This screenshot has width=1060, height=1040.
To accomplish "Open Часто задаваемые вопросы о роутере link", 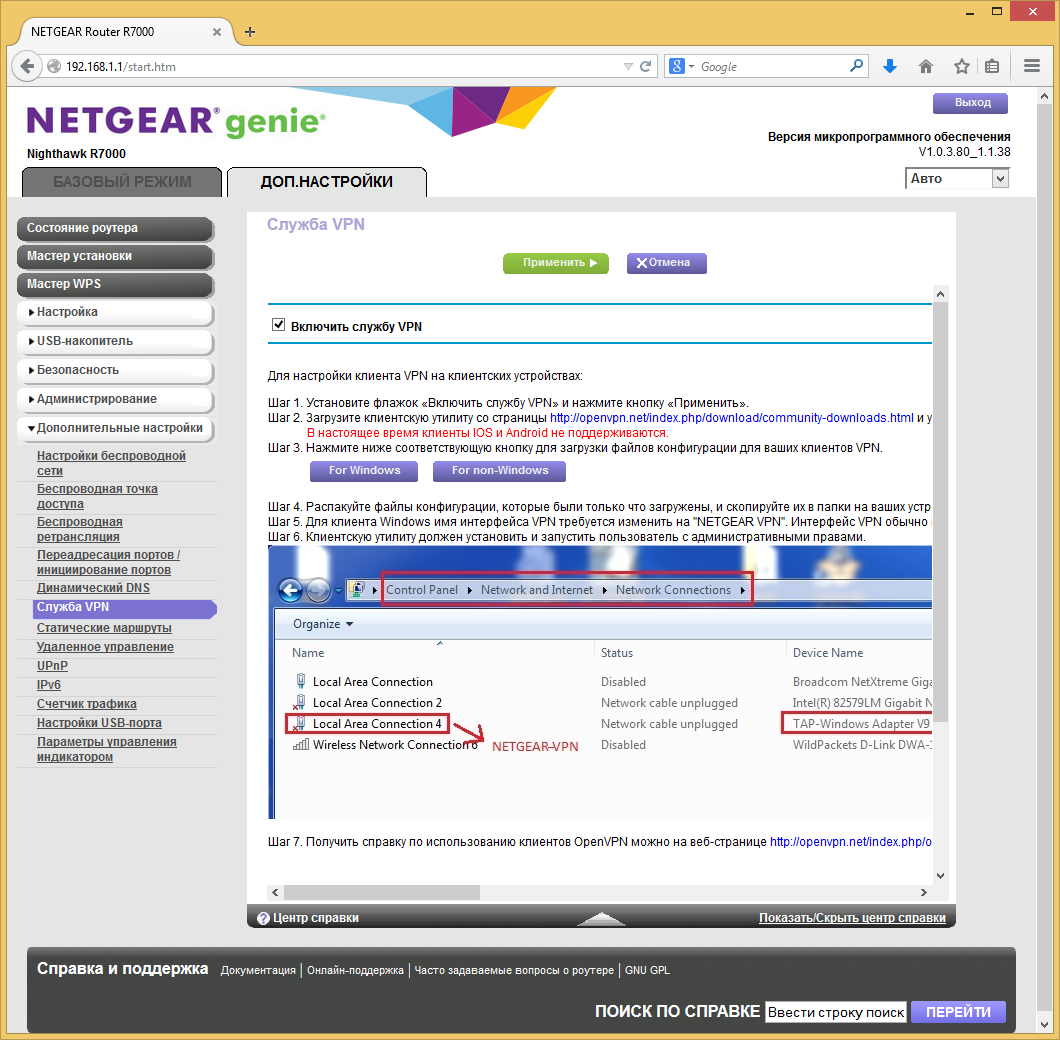I will point(514,970).
